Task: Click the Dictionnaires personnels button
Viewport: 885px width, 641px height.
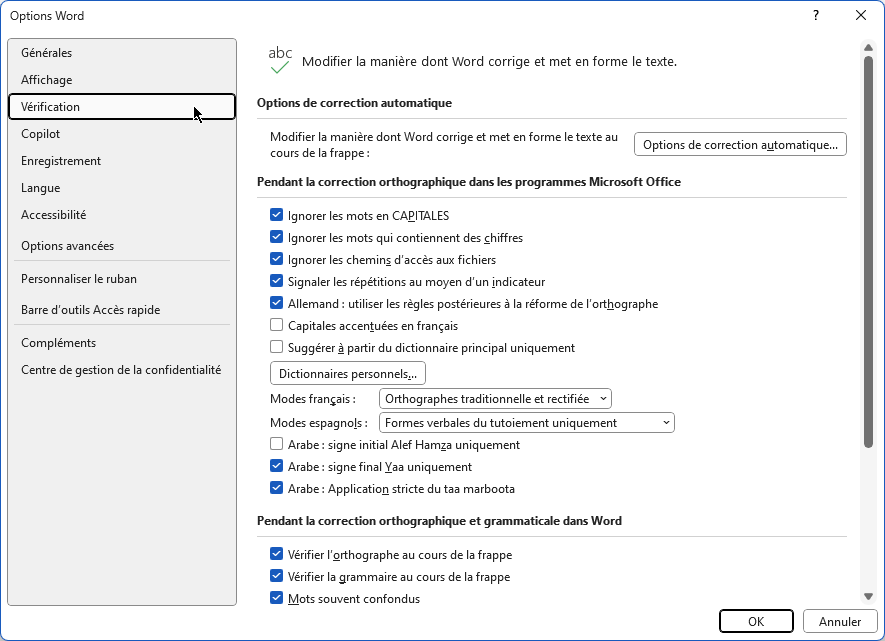Action: point(348,374)
